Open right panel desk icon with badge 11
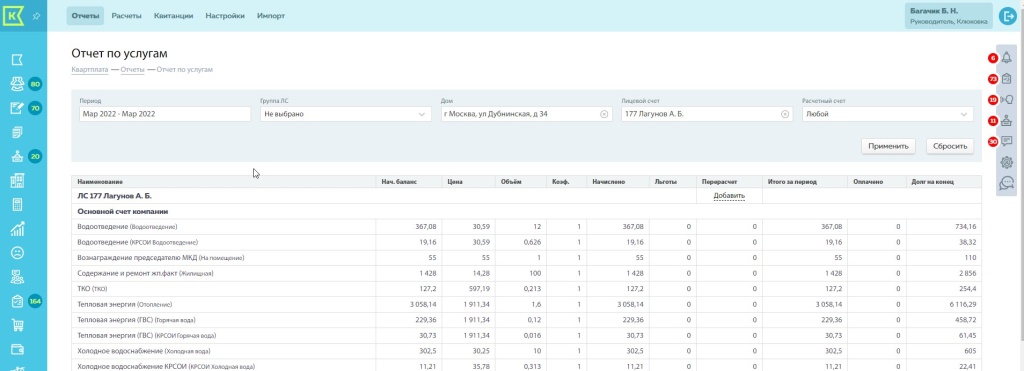 click(x=1006, y=120)
